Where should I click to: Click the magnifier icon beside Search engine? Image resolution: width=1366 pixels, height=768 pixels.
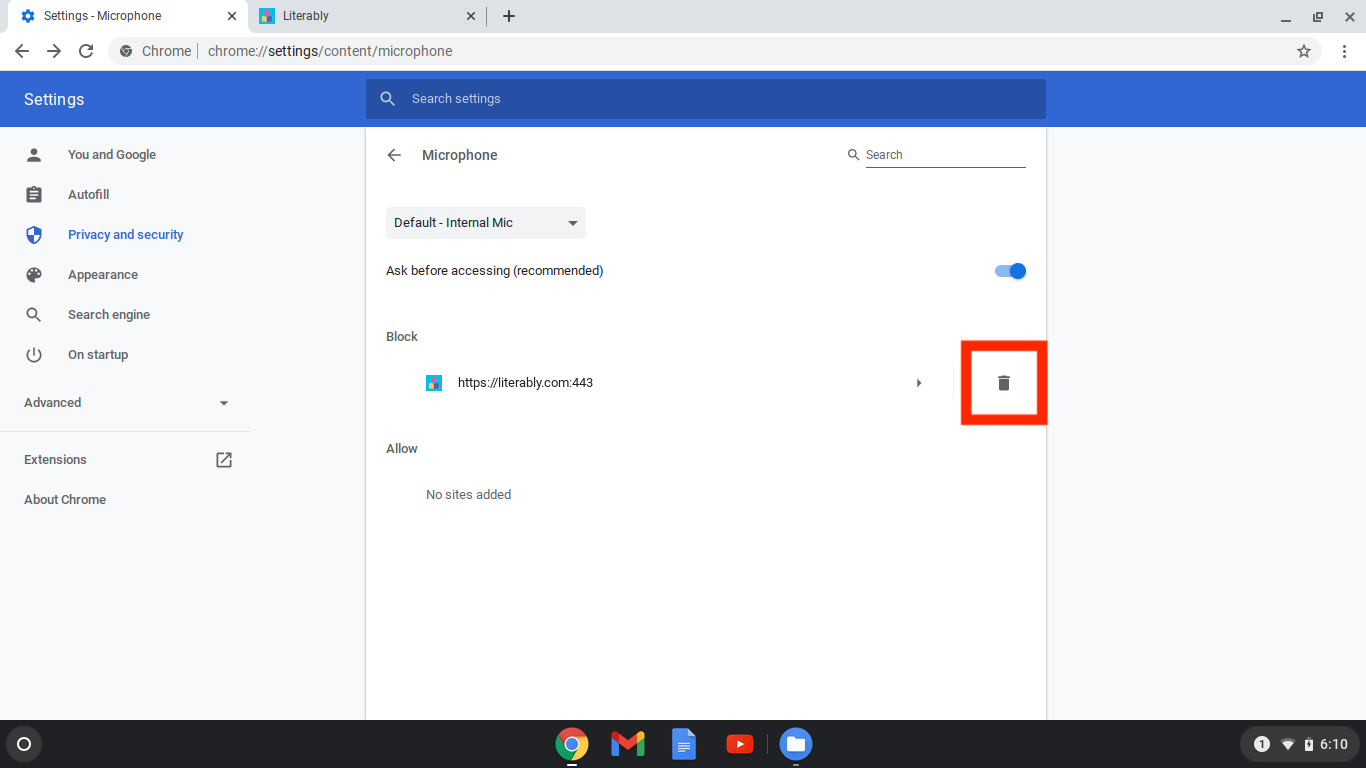pos(34,315)
